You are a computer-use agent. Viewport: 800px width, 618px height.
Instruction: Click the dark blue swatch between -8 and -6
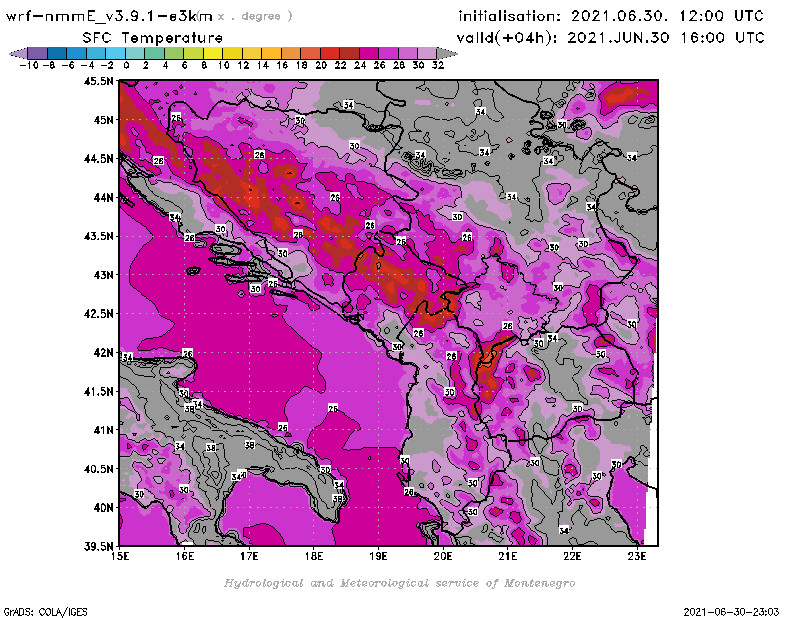tap(57, 54)
